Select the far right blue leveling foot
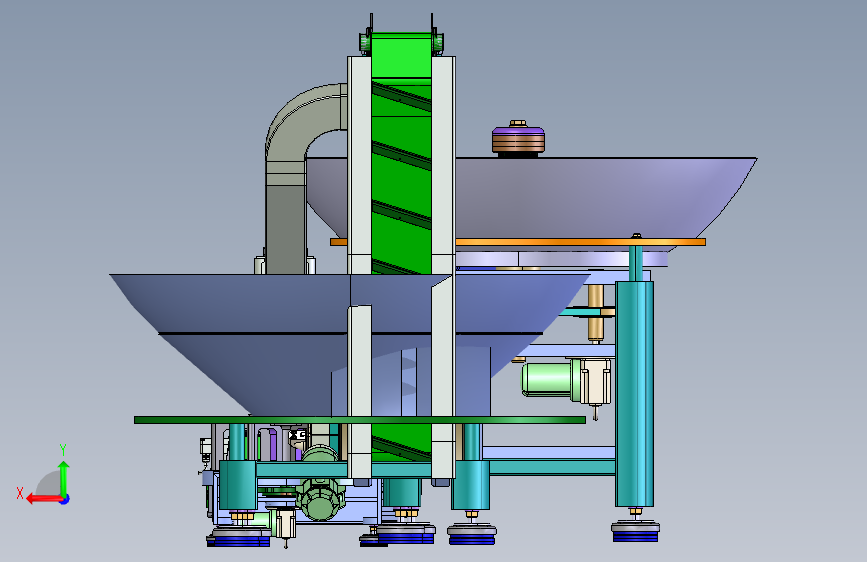This screenshot has width=867, height=562. coord(635,532)
